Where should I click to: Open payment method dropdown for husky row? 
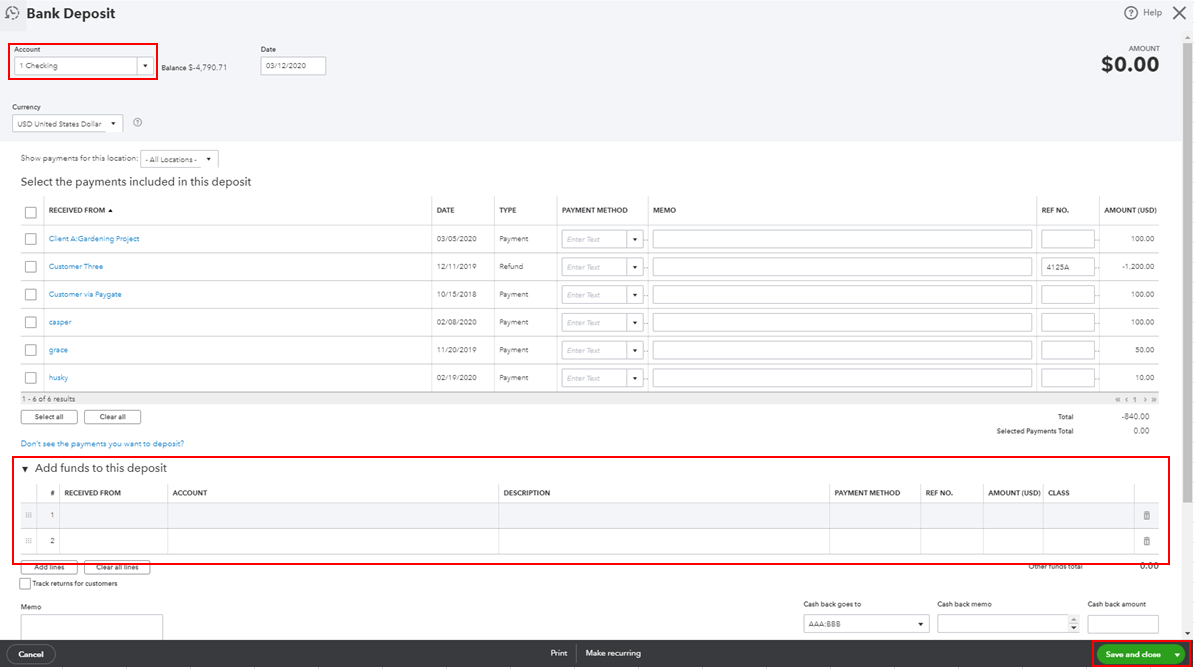[635, 378]
